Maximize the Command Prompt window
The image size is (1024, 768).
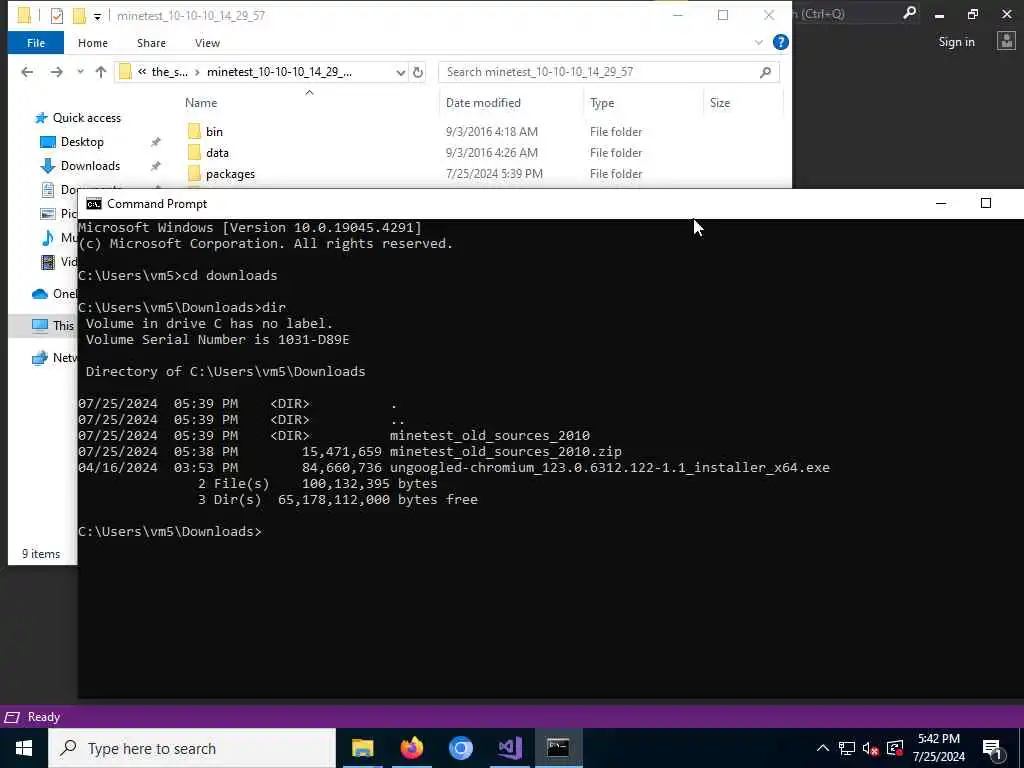[985, 204]
